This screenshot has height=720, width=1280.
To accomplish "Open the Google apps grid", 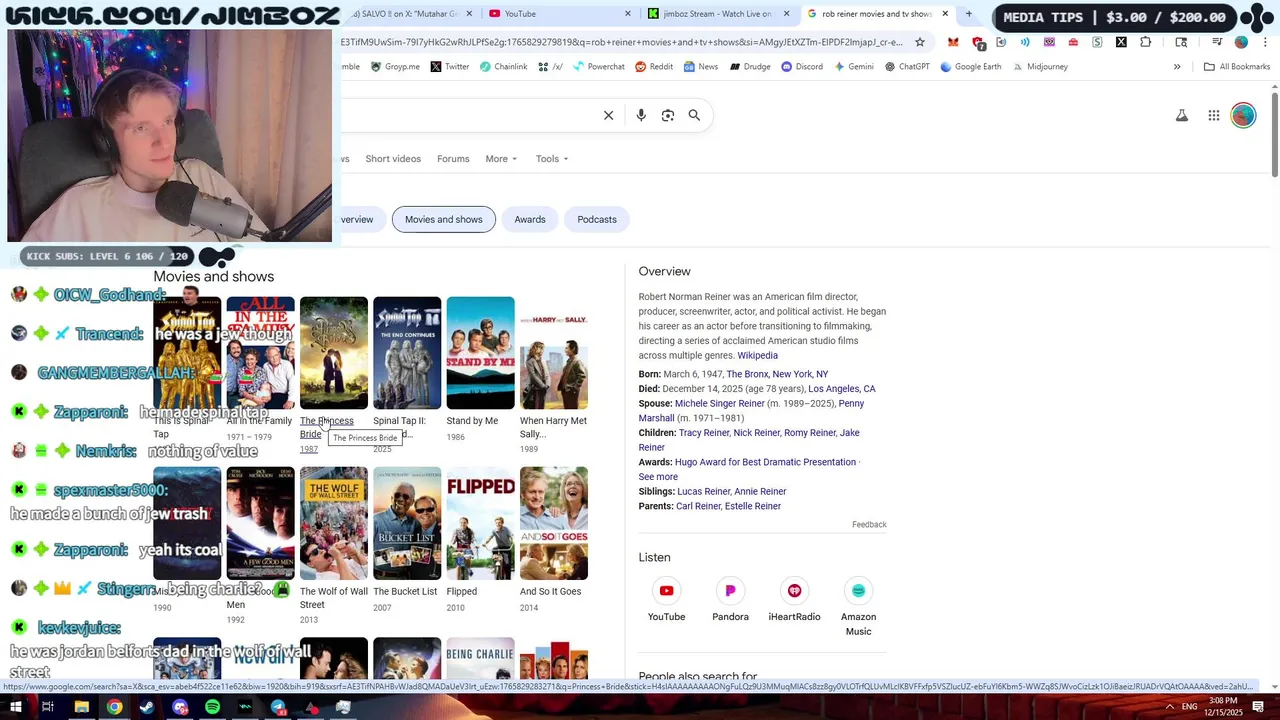I will [1214, 116].
